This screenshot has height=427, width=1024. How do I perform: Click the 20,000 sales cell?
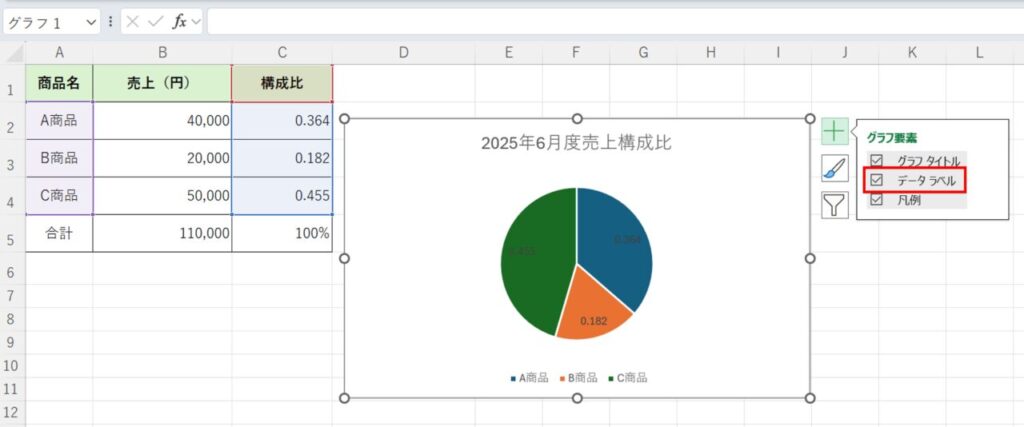[162, 158]
